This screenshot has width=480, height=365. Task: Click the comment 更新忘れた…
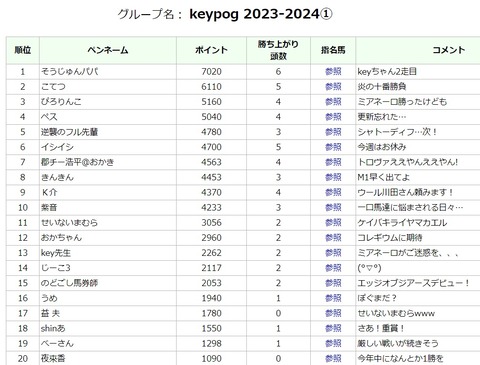(x=382, y=117)
